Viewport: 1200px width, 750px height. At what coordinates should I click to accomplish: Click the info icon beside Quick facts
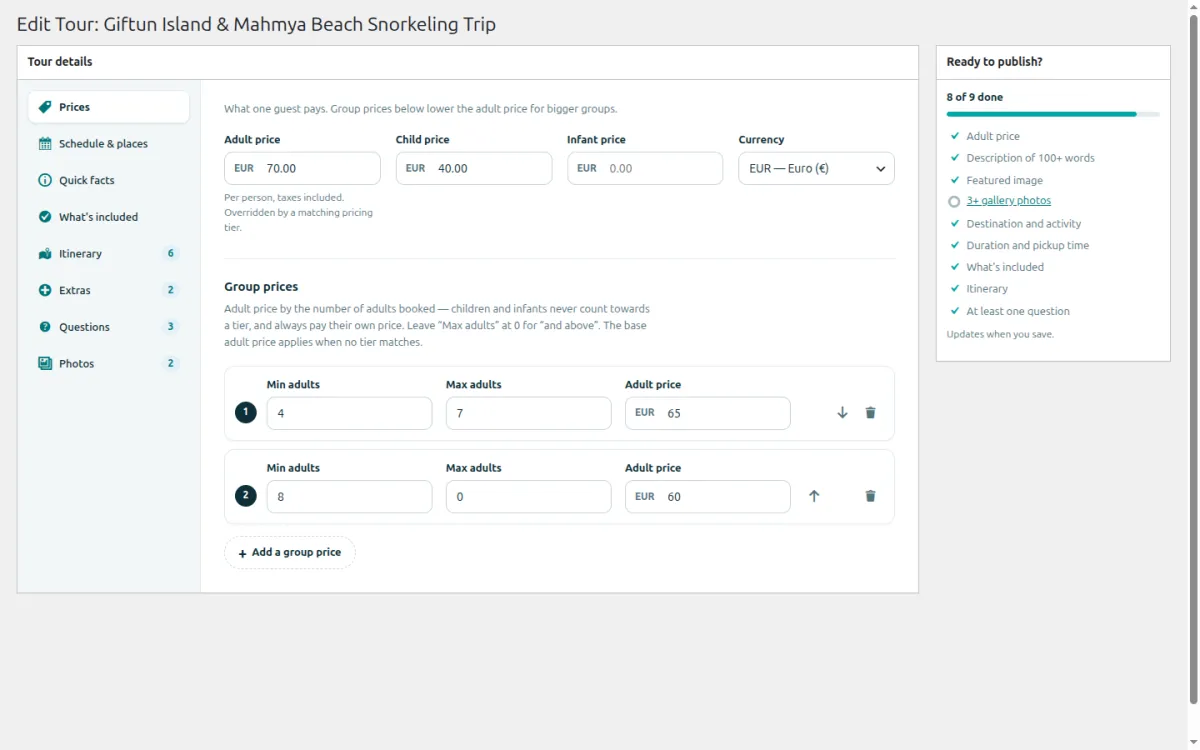pos(45,180)
